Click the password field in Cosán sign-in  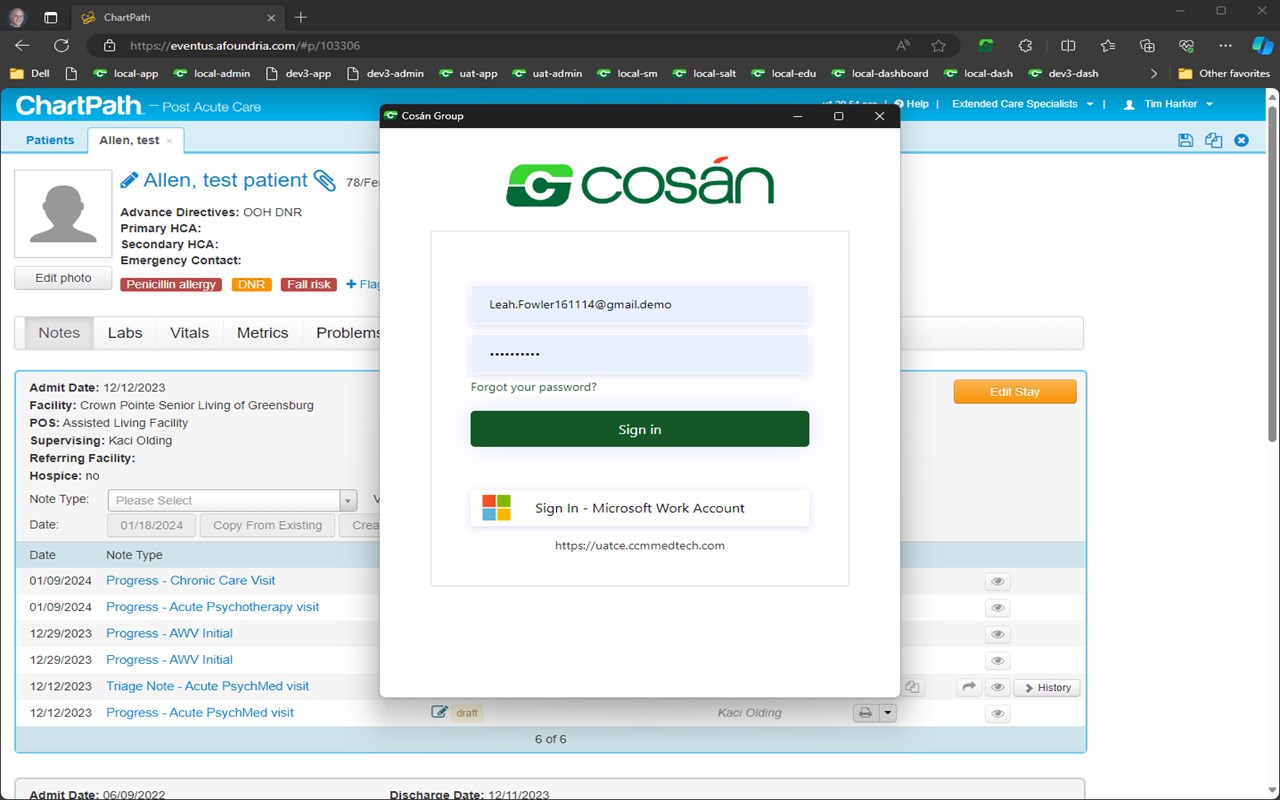coord(640,354)
